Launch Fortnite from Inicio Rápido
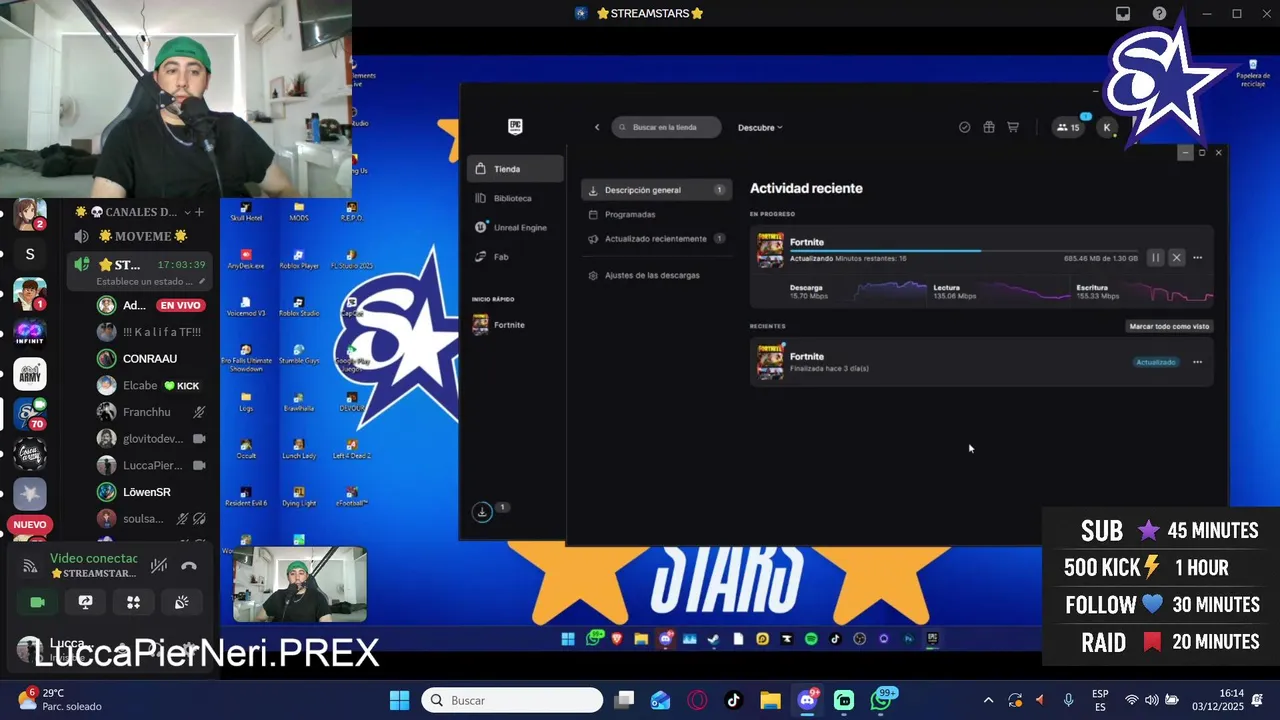The height and width of the screenshot is (720, 1280). pos(515,324)
